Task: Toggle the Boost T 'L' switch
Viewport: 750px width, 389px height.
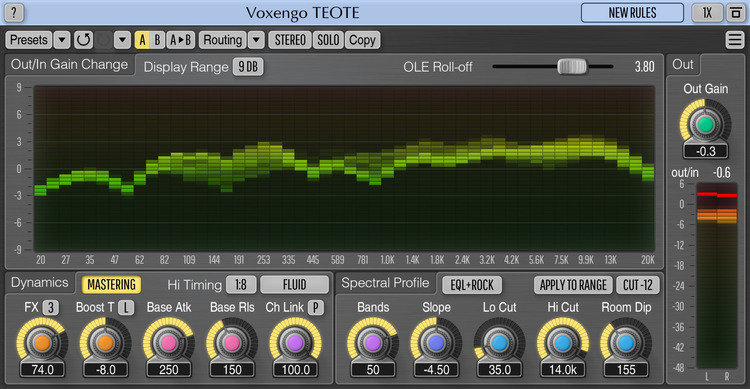Action: click(x=126, y=307)
